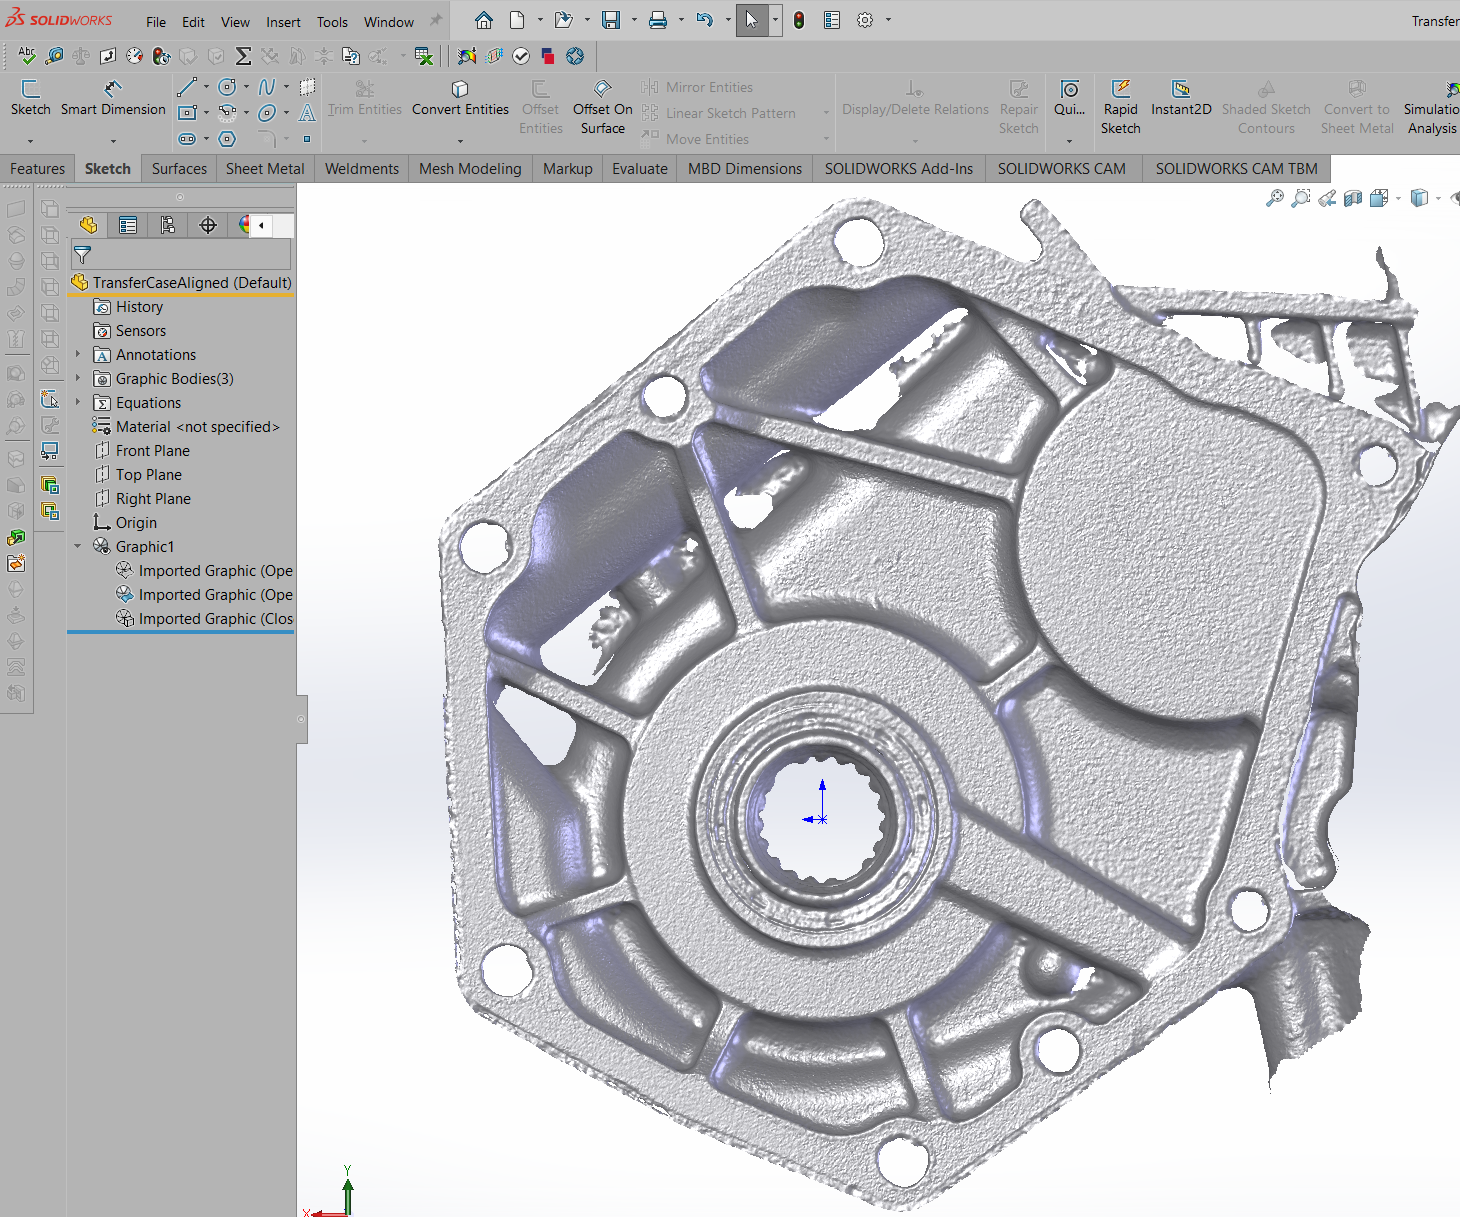Viewport: 1460px width, 1217px height.
Task: Click the rebuild traffic light icon
Action: 798,20
